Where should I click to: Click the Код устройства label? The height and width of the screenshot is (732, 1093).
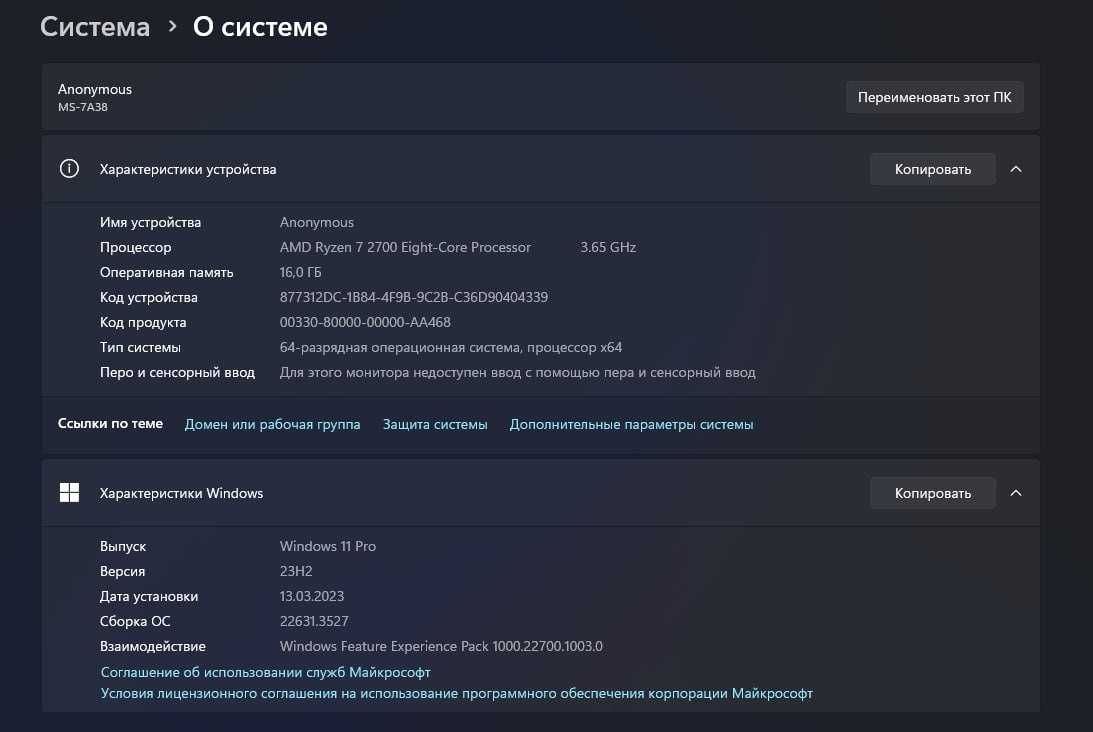148,297
